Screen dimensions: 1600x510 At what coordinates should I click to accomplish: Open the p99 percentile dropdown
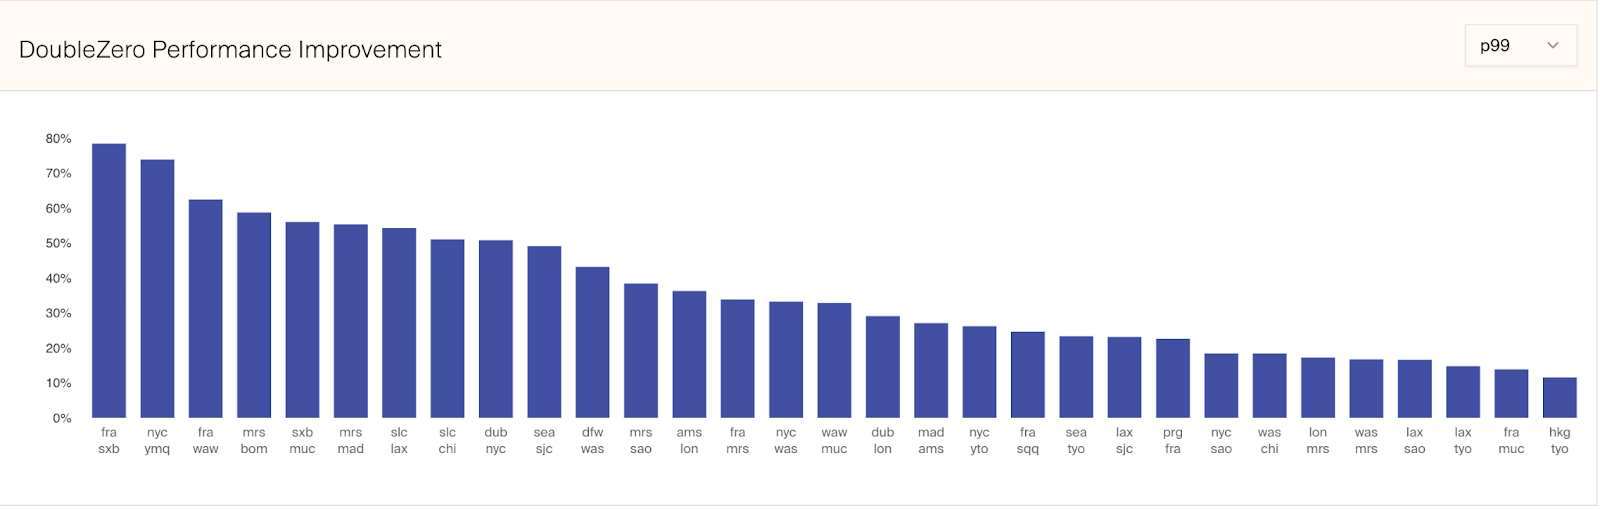pyautogui.click(x=1519, y=46)
